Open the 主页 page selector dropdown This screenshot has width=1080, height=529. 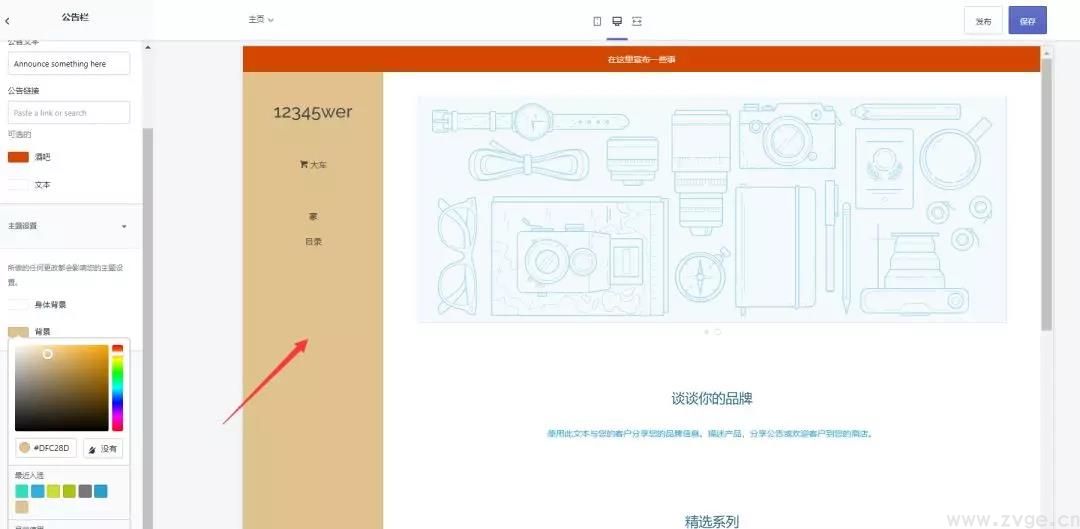tap(261, 20)
